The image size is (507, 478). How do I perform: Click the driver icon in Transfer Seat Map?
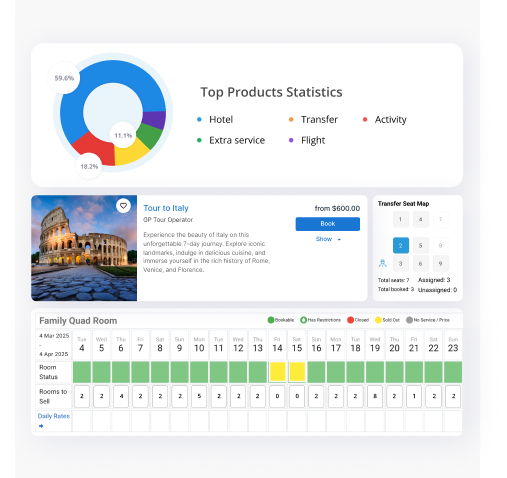383,263
